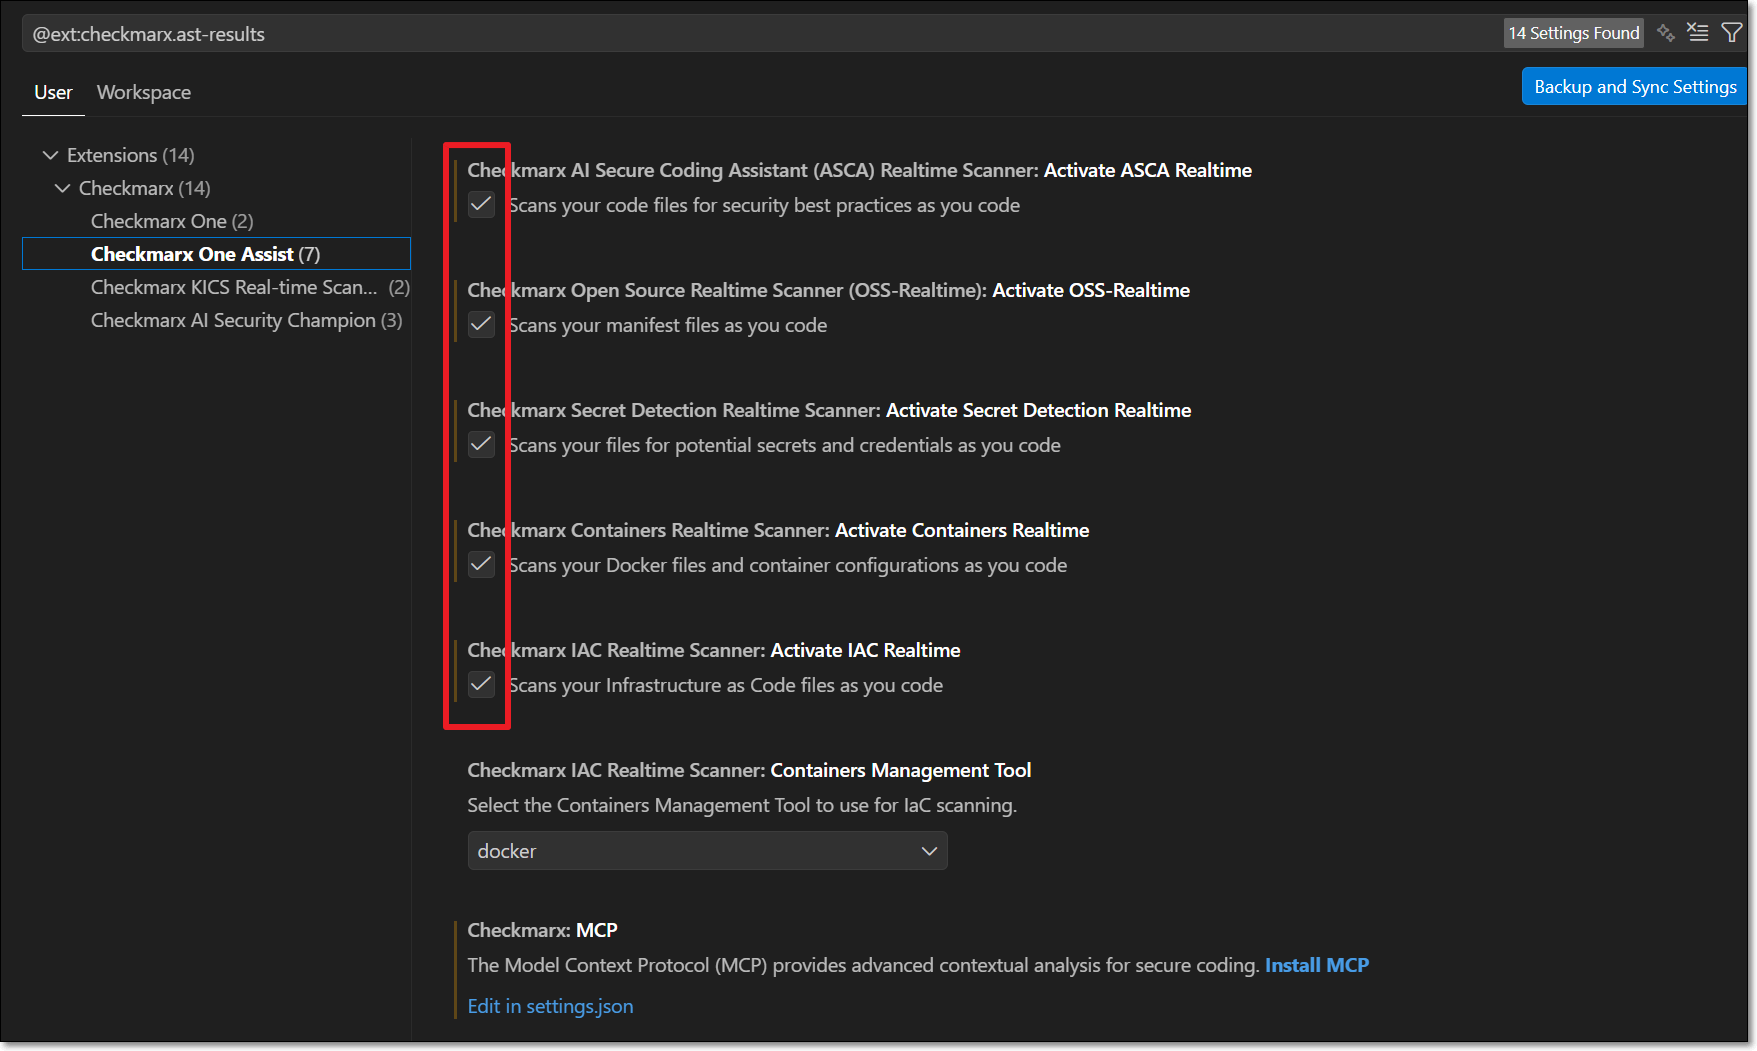Follow the Install MCP link
This screenshot has width=1757, height=1051.
(x=1316, y=965)
